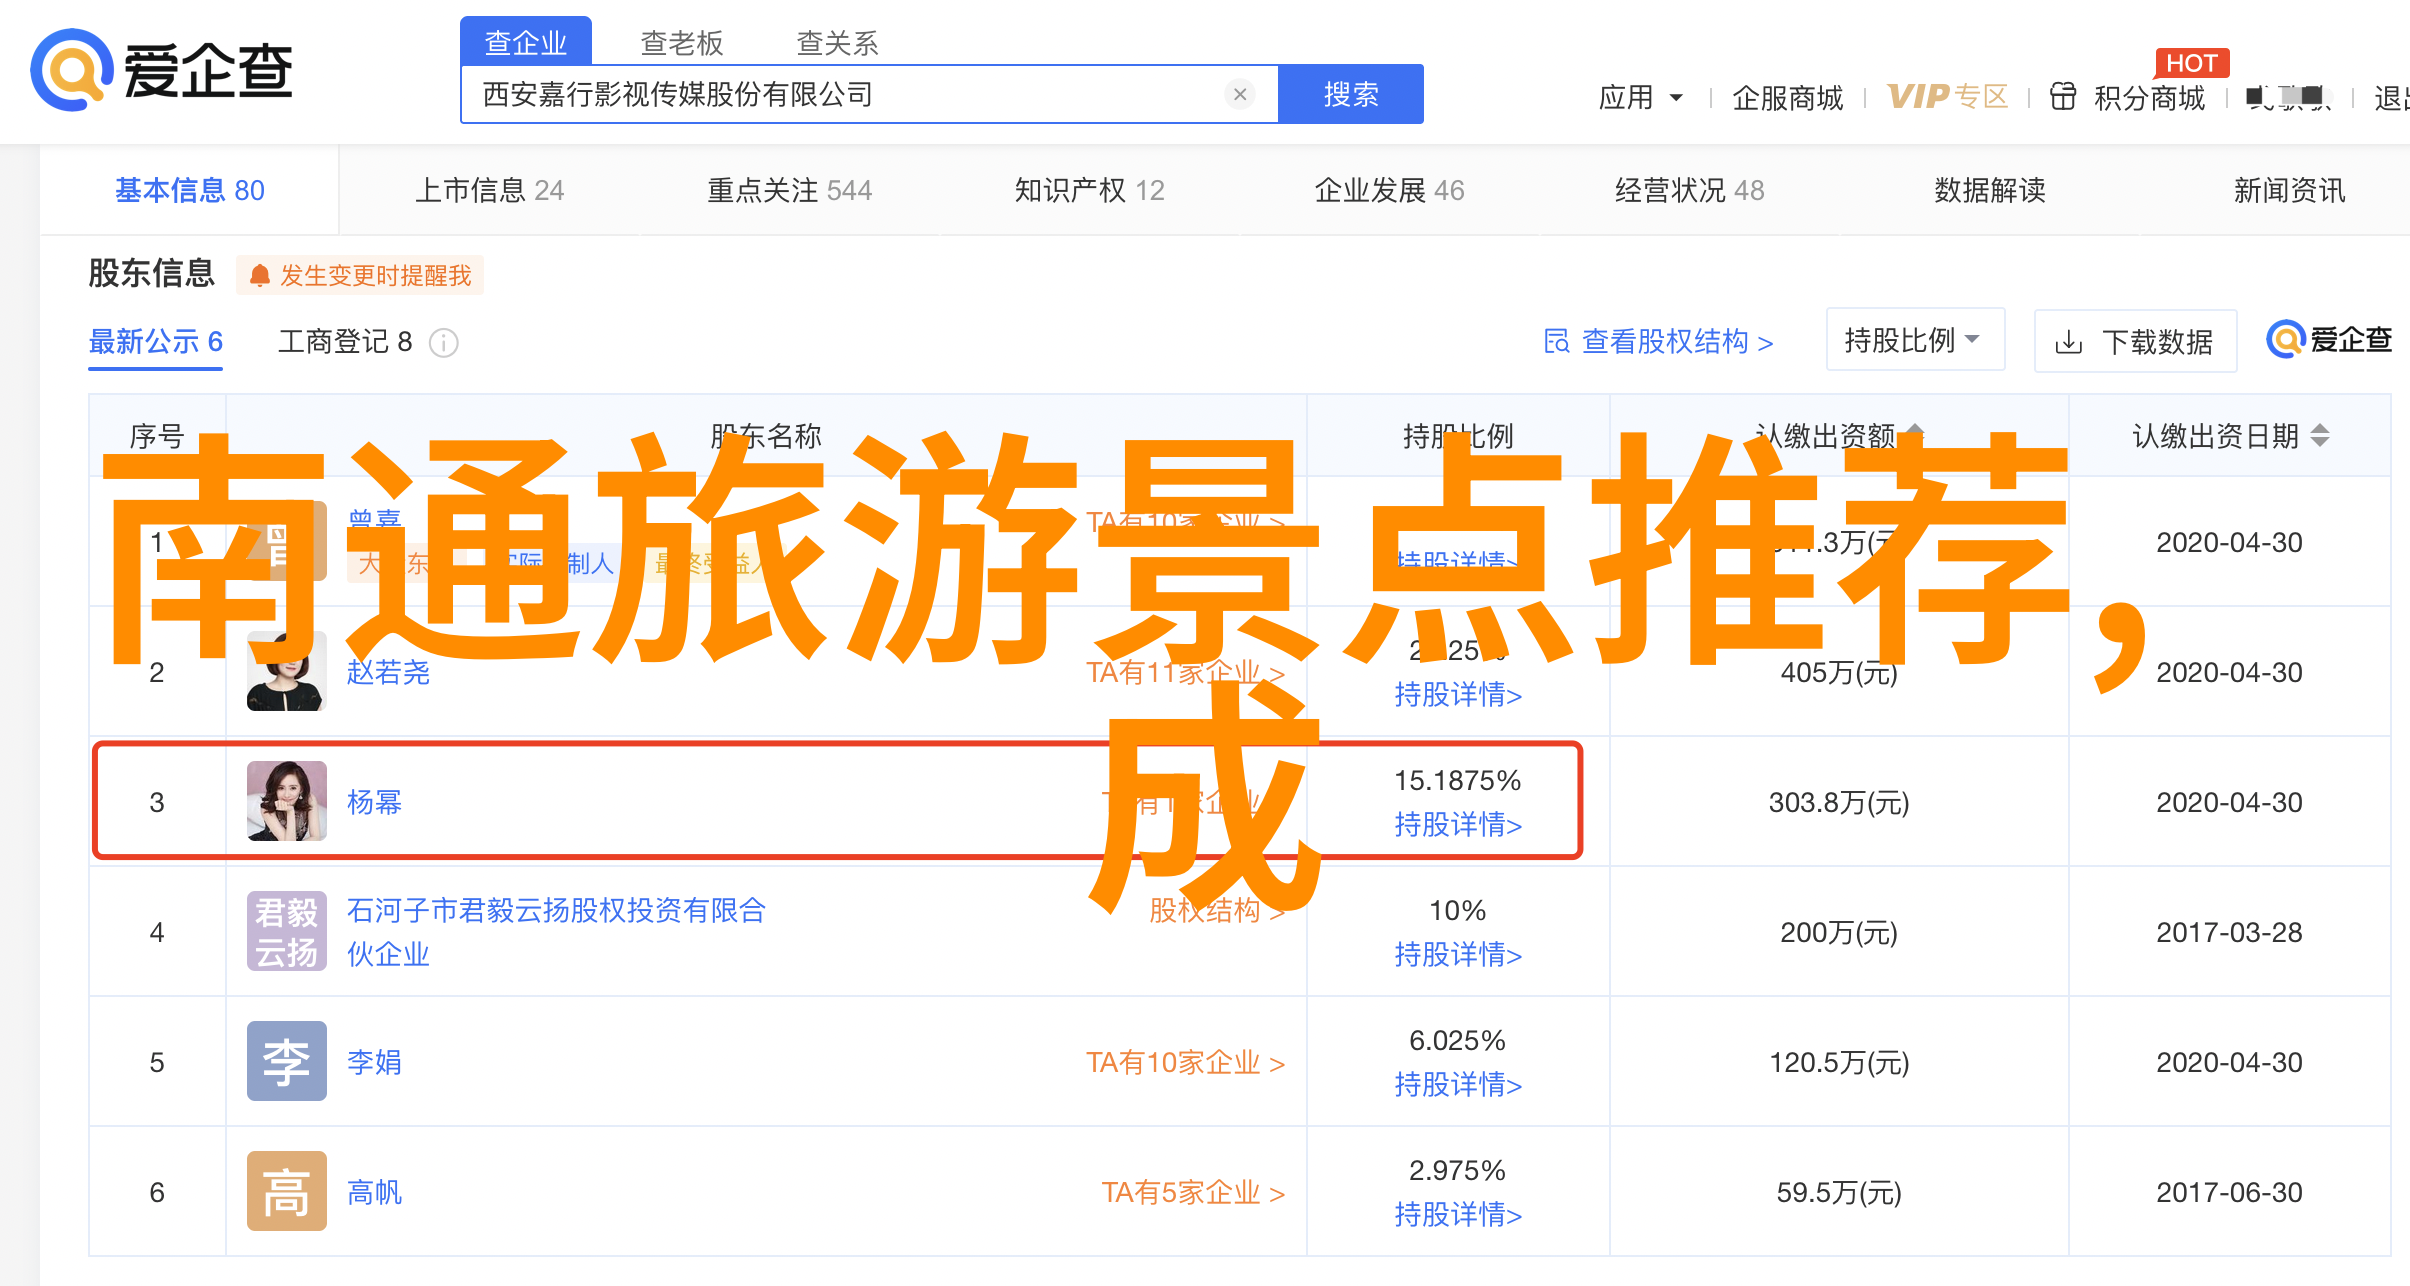Image resolution: width=2410 pixels, height=1286 pixels.
Task: Click the 股东信息 section heading
Action: 152,273
